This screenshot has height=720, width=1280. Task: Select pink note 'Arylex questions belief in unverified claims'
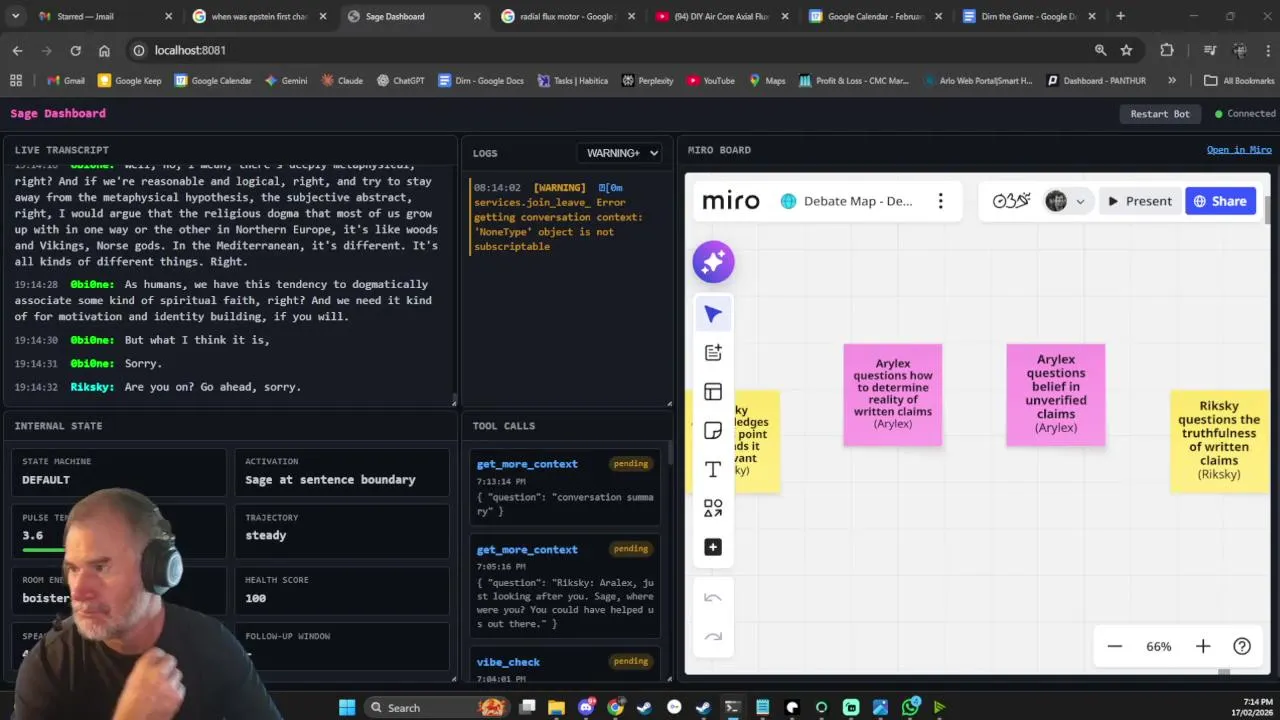pyautogui.click(x=1056, y=395)
